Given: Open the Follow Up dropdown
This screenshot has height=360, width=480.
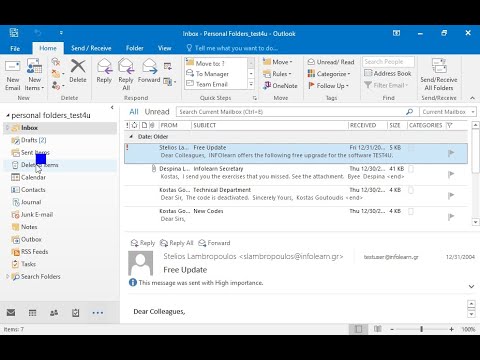Looking at the screenshot, I should (x=328, y=86).
